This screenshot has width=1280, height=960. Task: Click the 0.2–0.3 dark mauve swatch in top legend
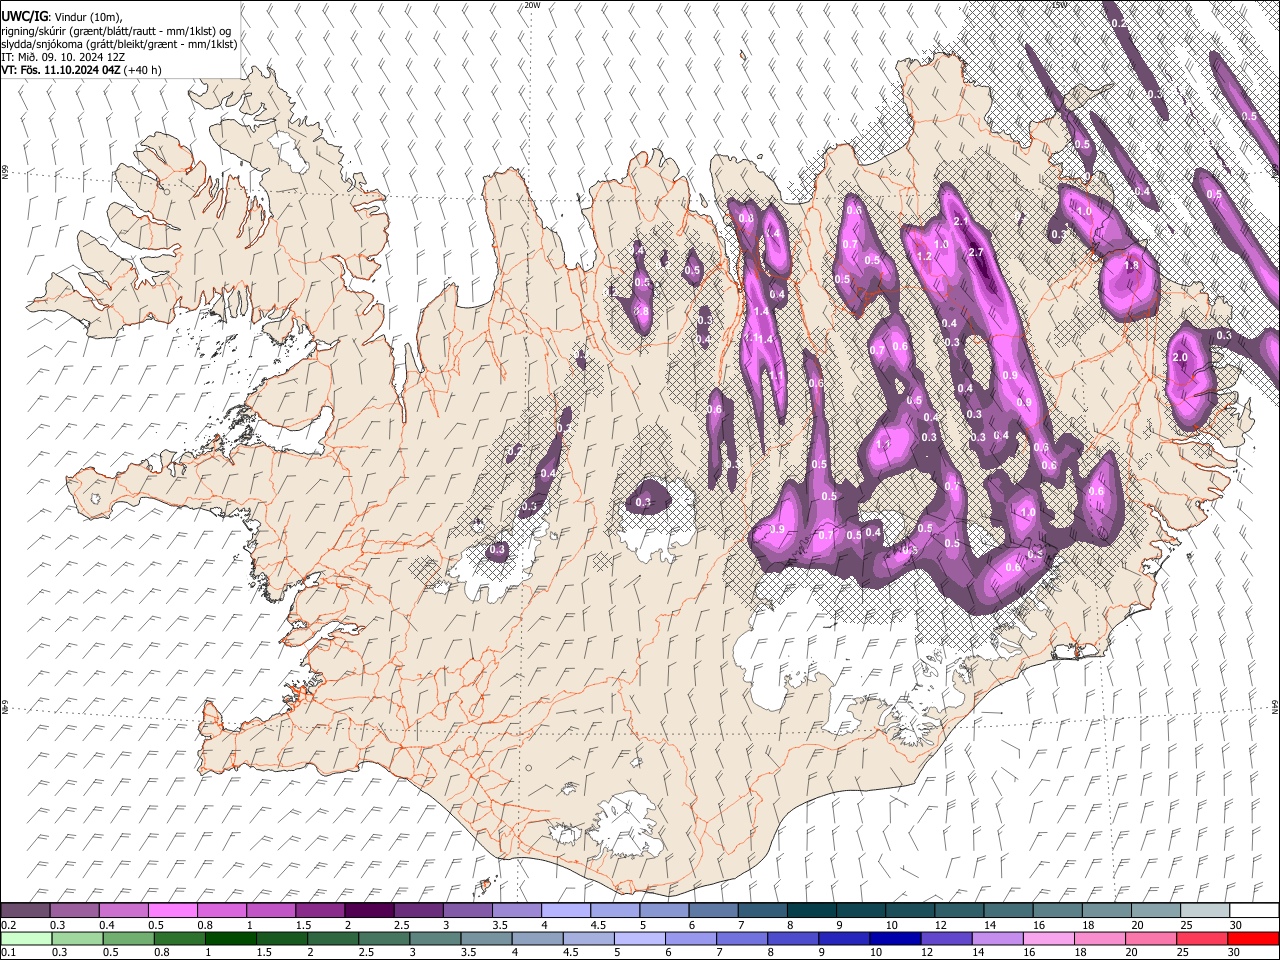tap(25, 910)
